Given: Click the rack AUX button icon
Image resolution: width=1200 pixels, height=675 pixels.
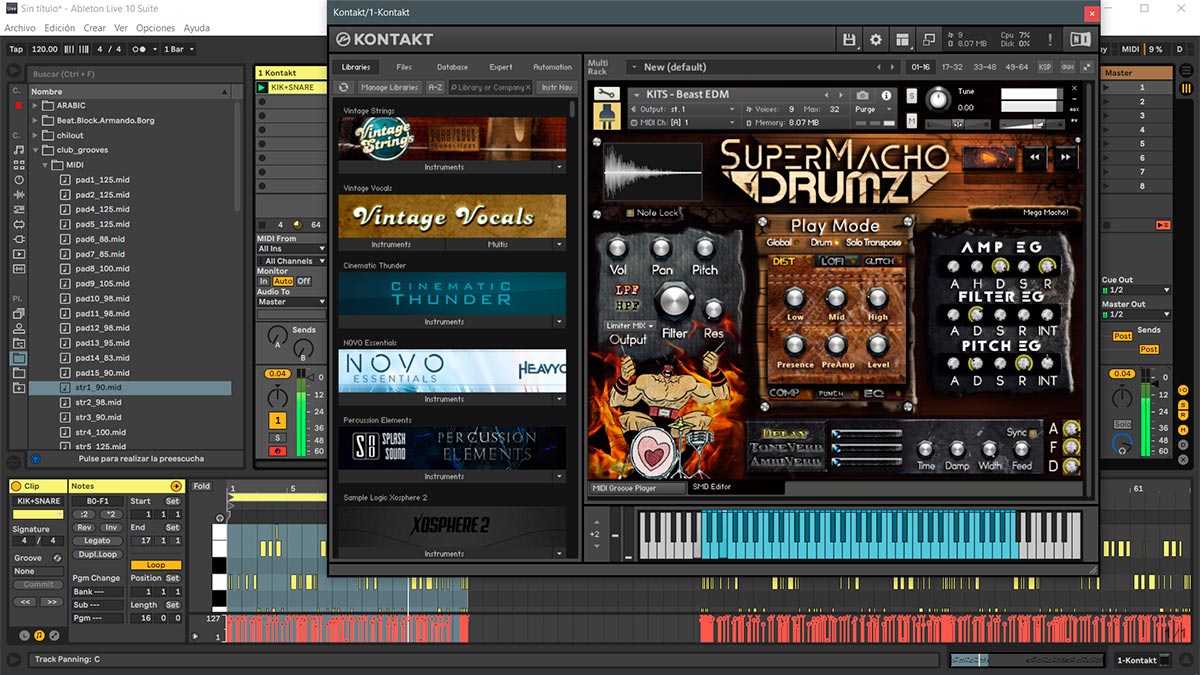Looking at the screenshot, I should pos(1067,67).
